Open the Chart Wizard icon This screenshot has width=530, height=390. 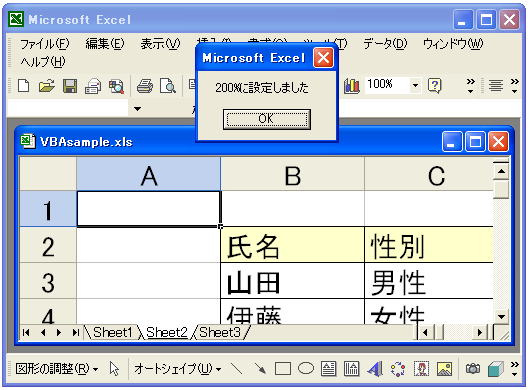(x=352, y=86)
